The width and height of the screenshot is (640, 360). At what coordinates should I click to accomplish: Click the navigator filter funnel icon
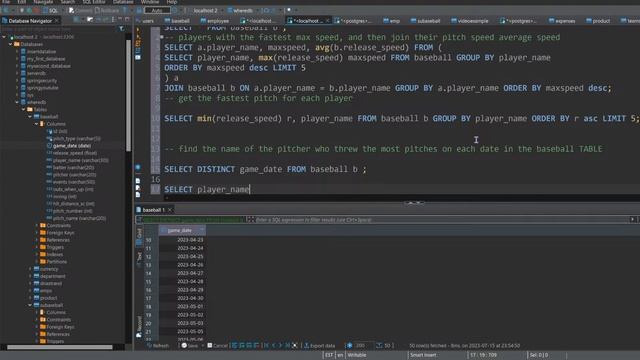point(122,29)
